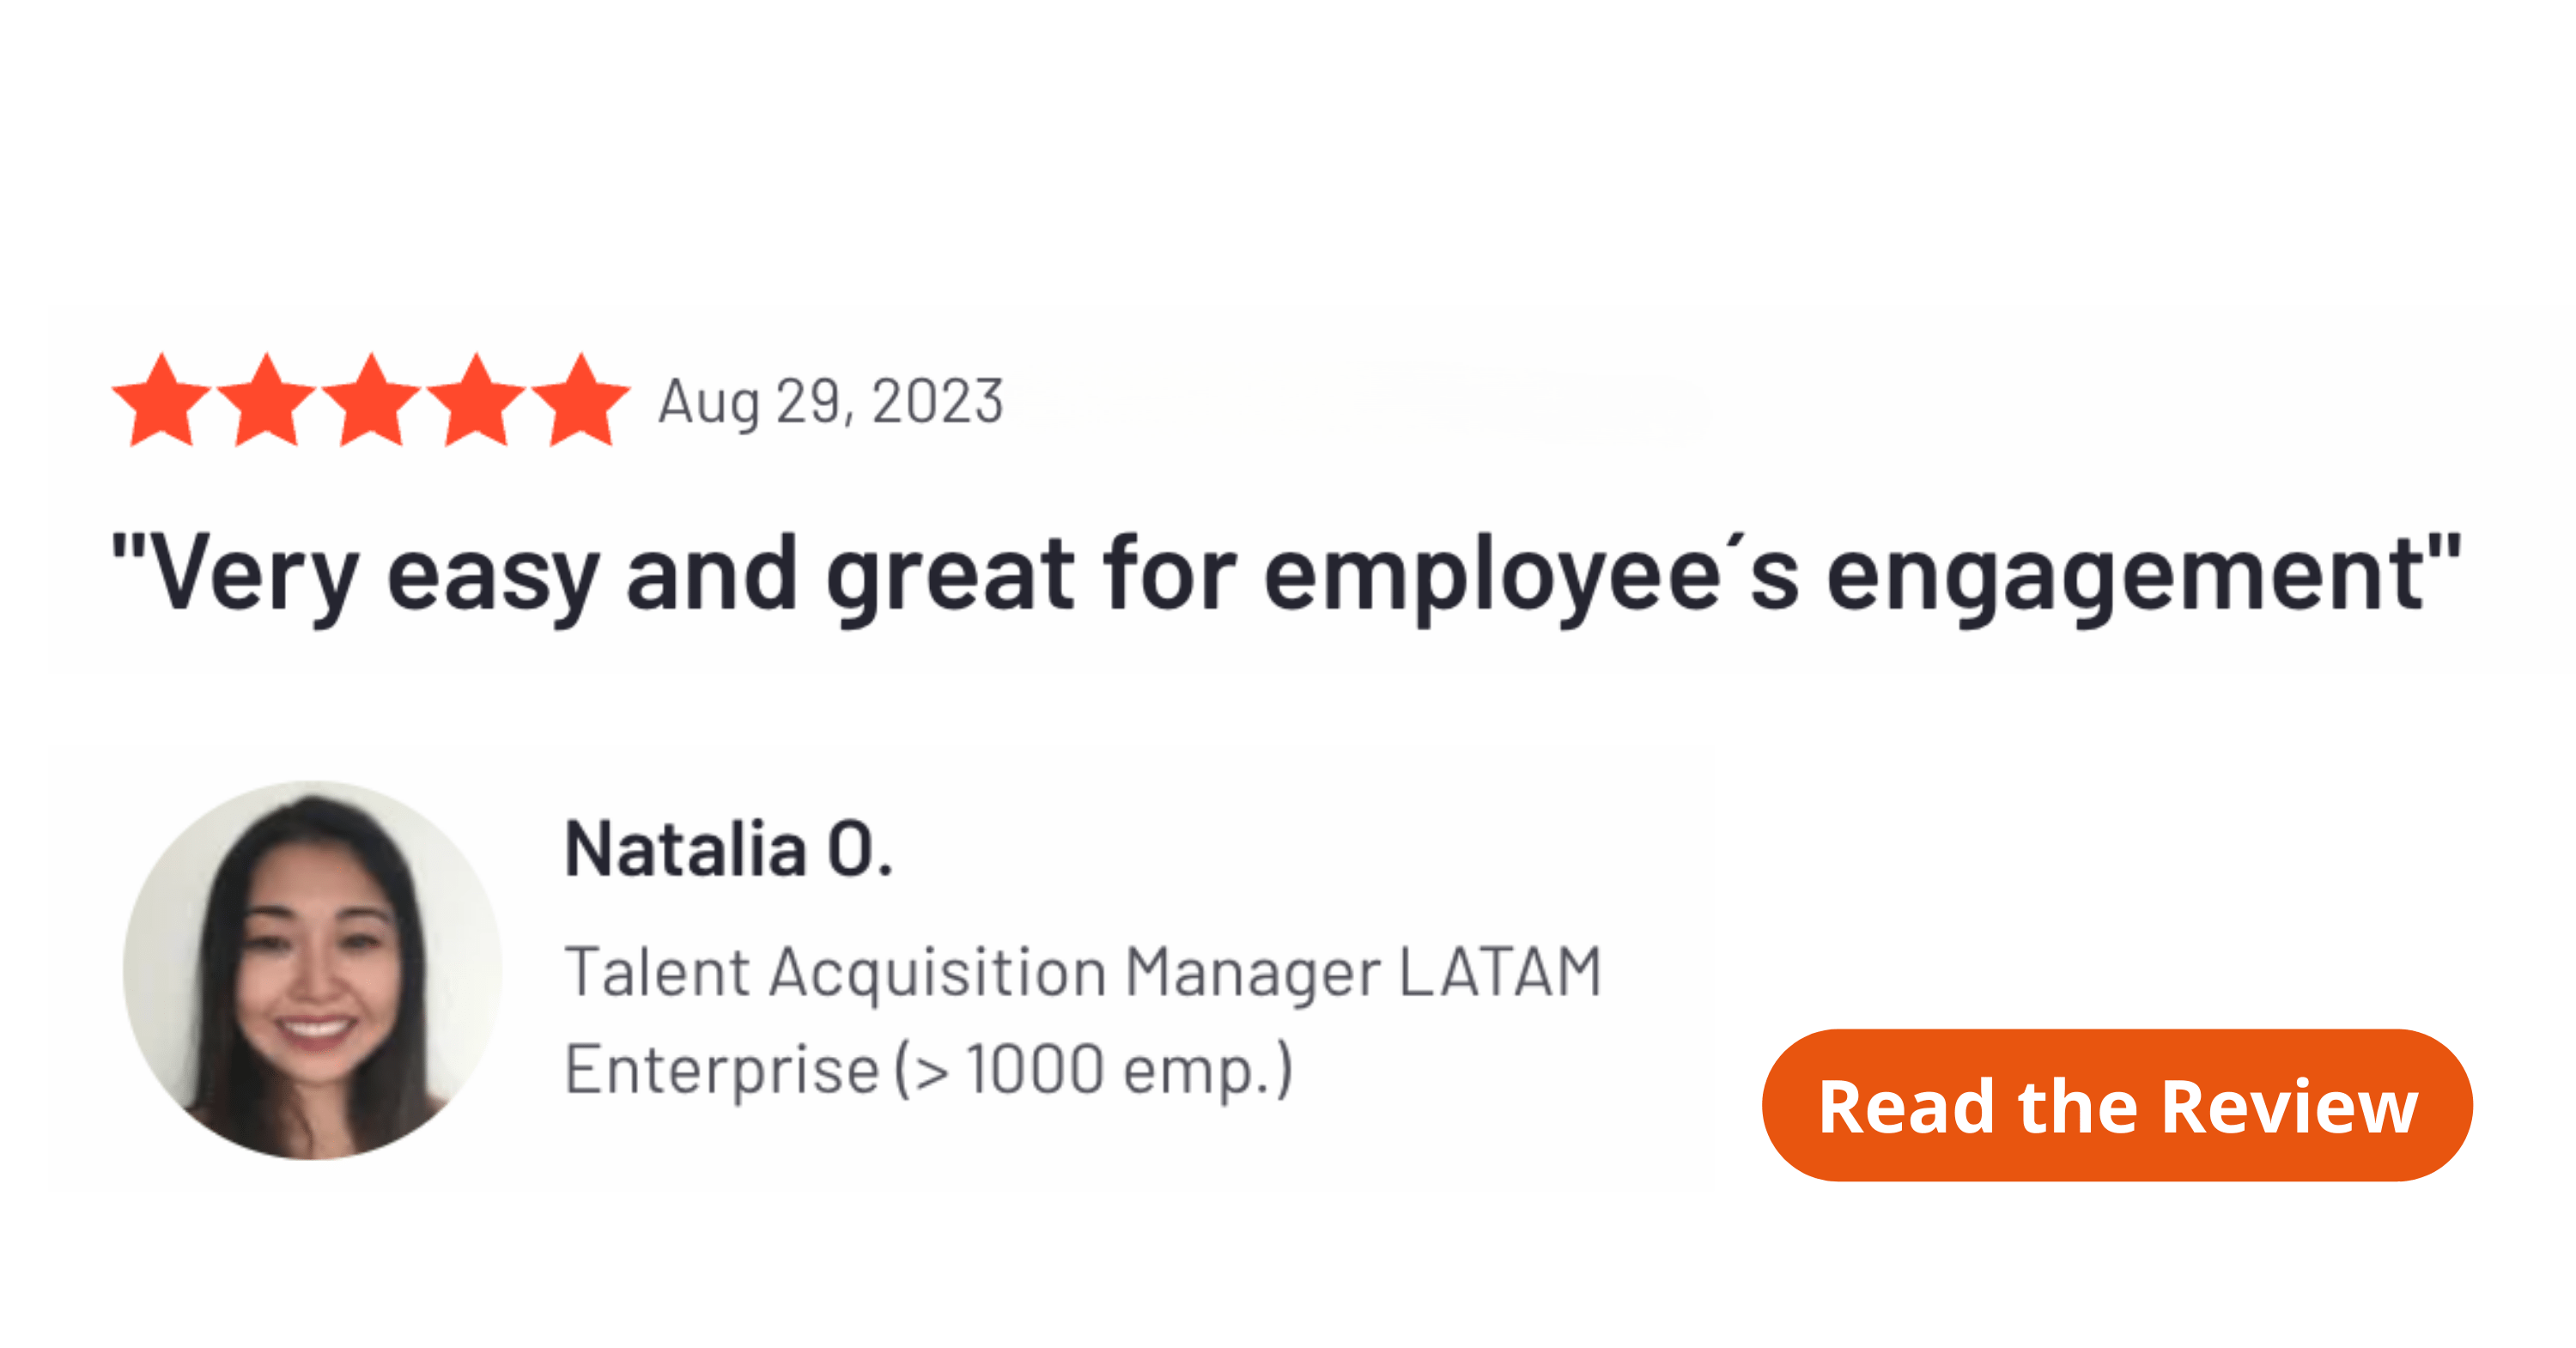This screenshot has height=1348, width=2576.
Task: Open Natalia O.'s round profile photo
Action: (313, 970)
